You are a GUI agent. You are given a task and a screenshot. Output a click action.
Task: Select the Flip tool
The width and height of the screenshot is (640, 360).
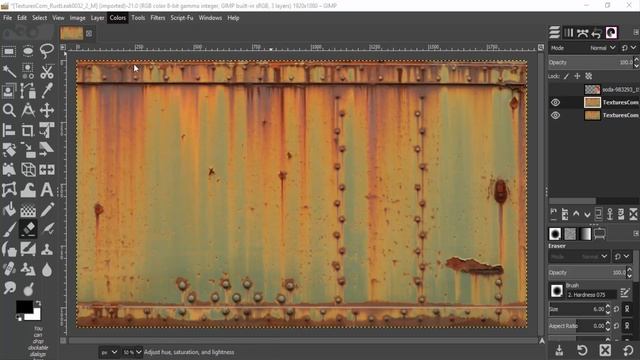tap(47, 170)
